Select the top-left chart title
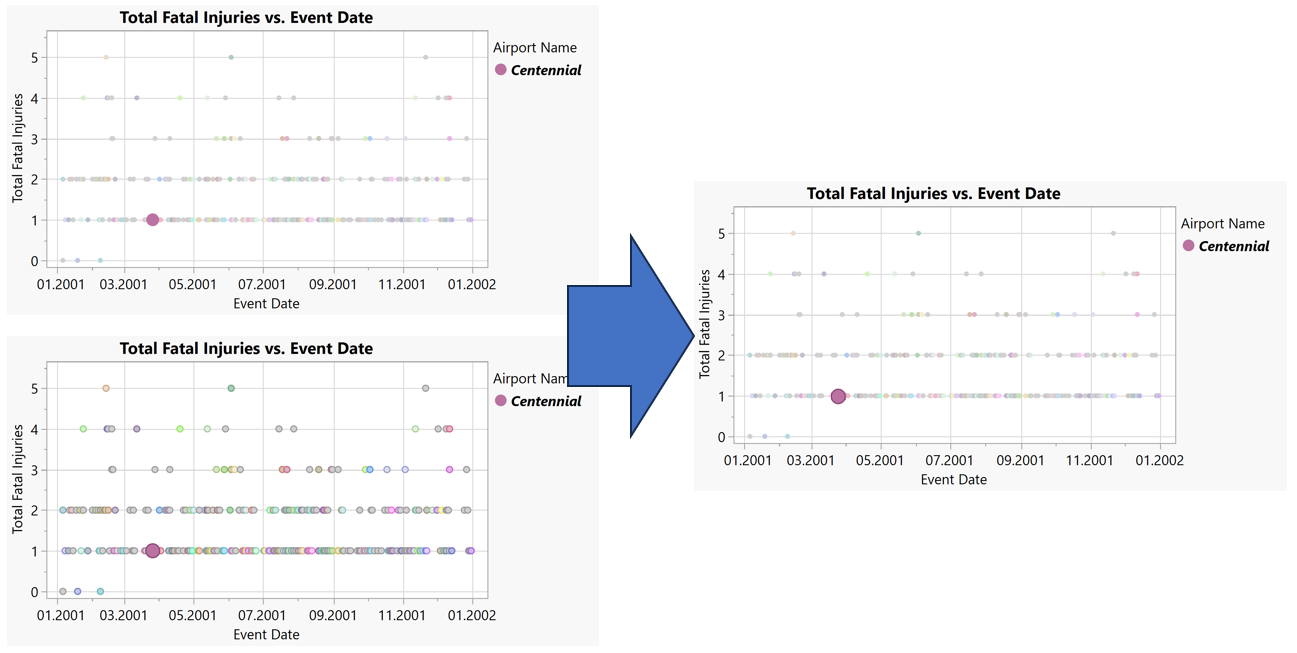 [x=246, y=17]
